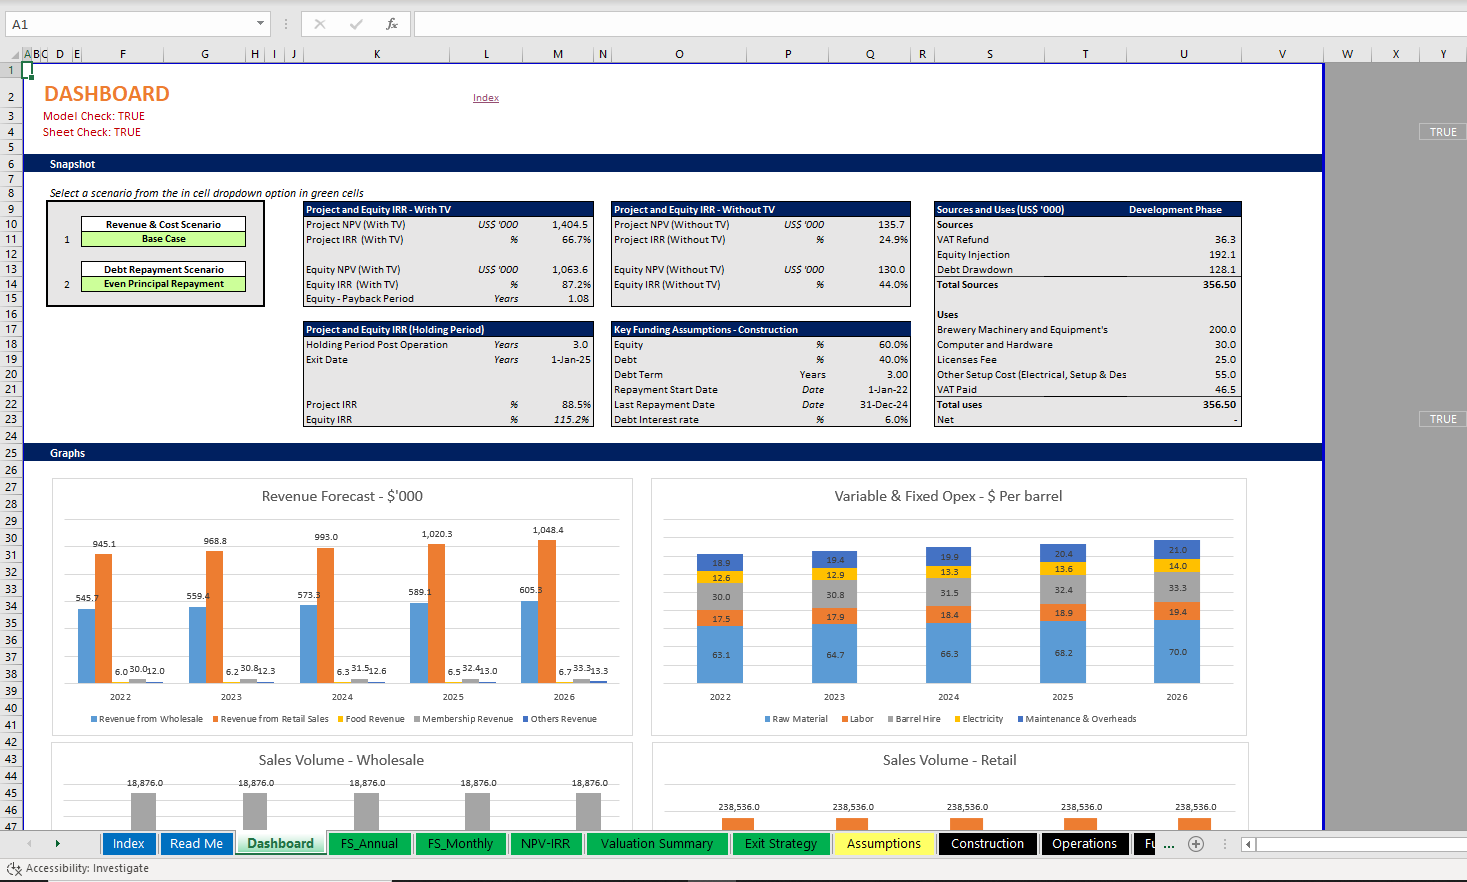
Task: Add a worksheet using the plus icon
Action: pyautogui.click(x=1196, y=844)
